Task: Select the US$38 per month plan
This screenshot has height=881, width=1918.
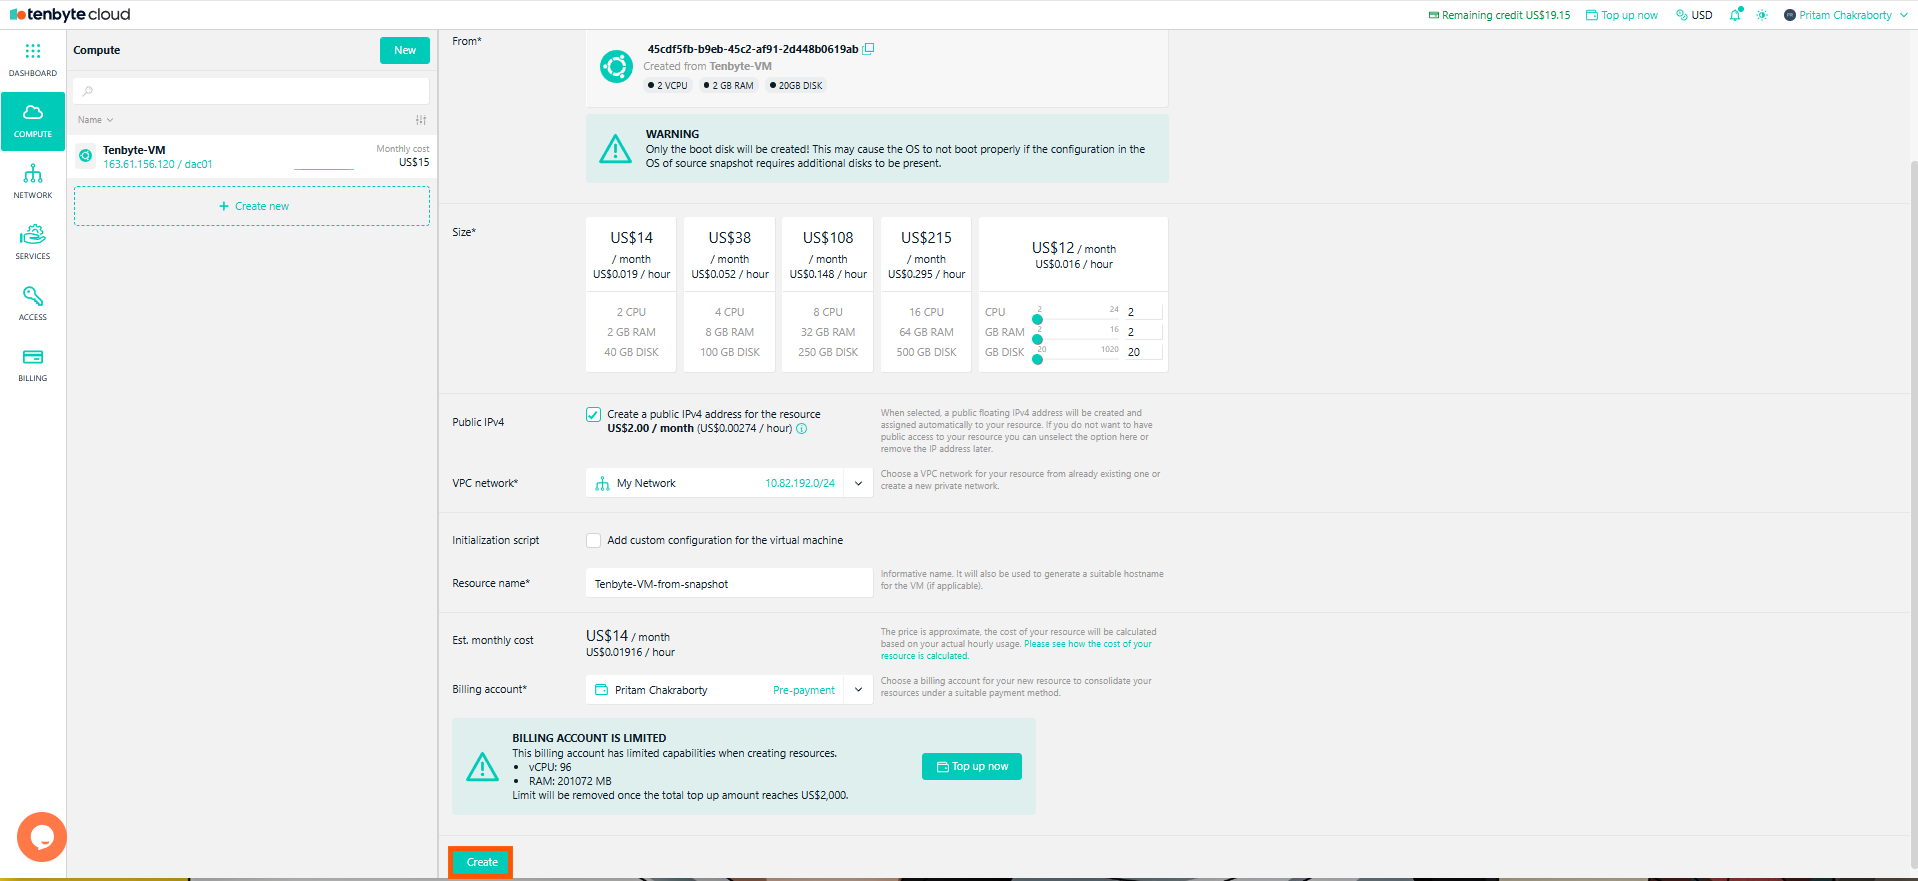Action: click(x=730, y=294)
